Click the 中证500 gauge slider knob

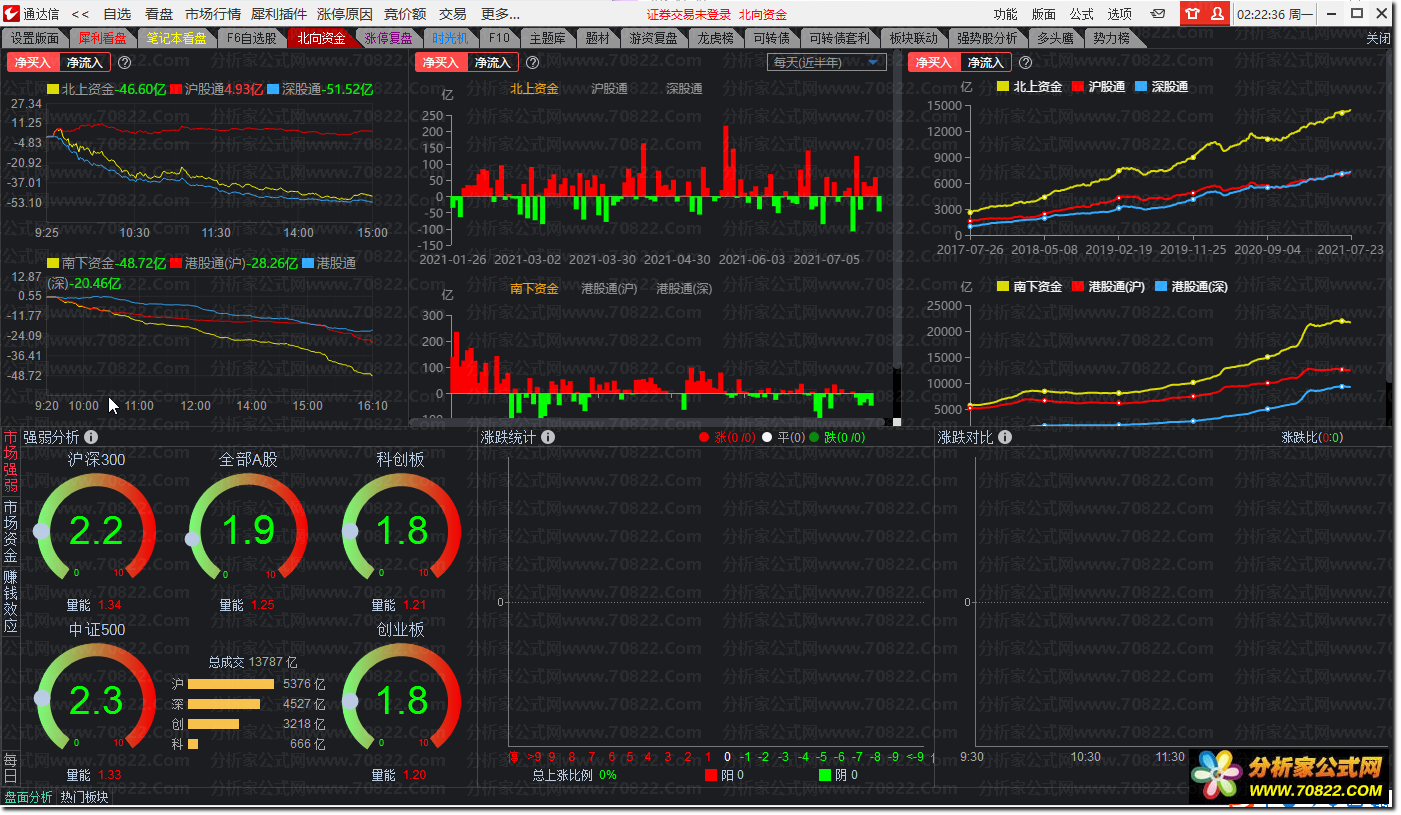pos(42,699)
